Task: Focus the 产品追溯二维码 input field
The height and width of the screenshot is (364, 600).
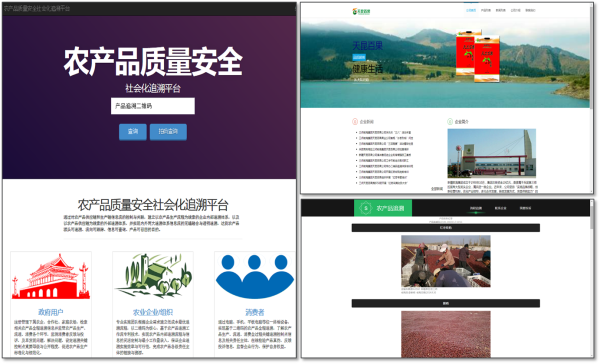Action: pos(153,106)
